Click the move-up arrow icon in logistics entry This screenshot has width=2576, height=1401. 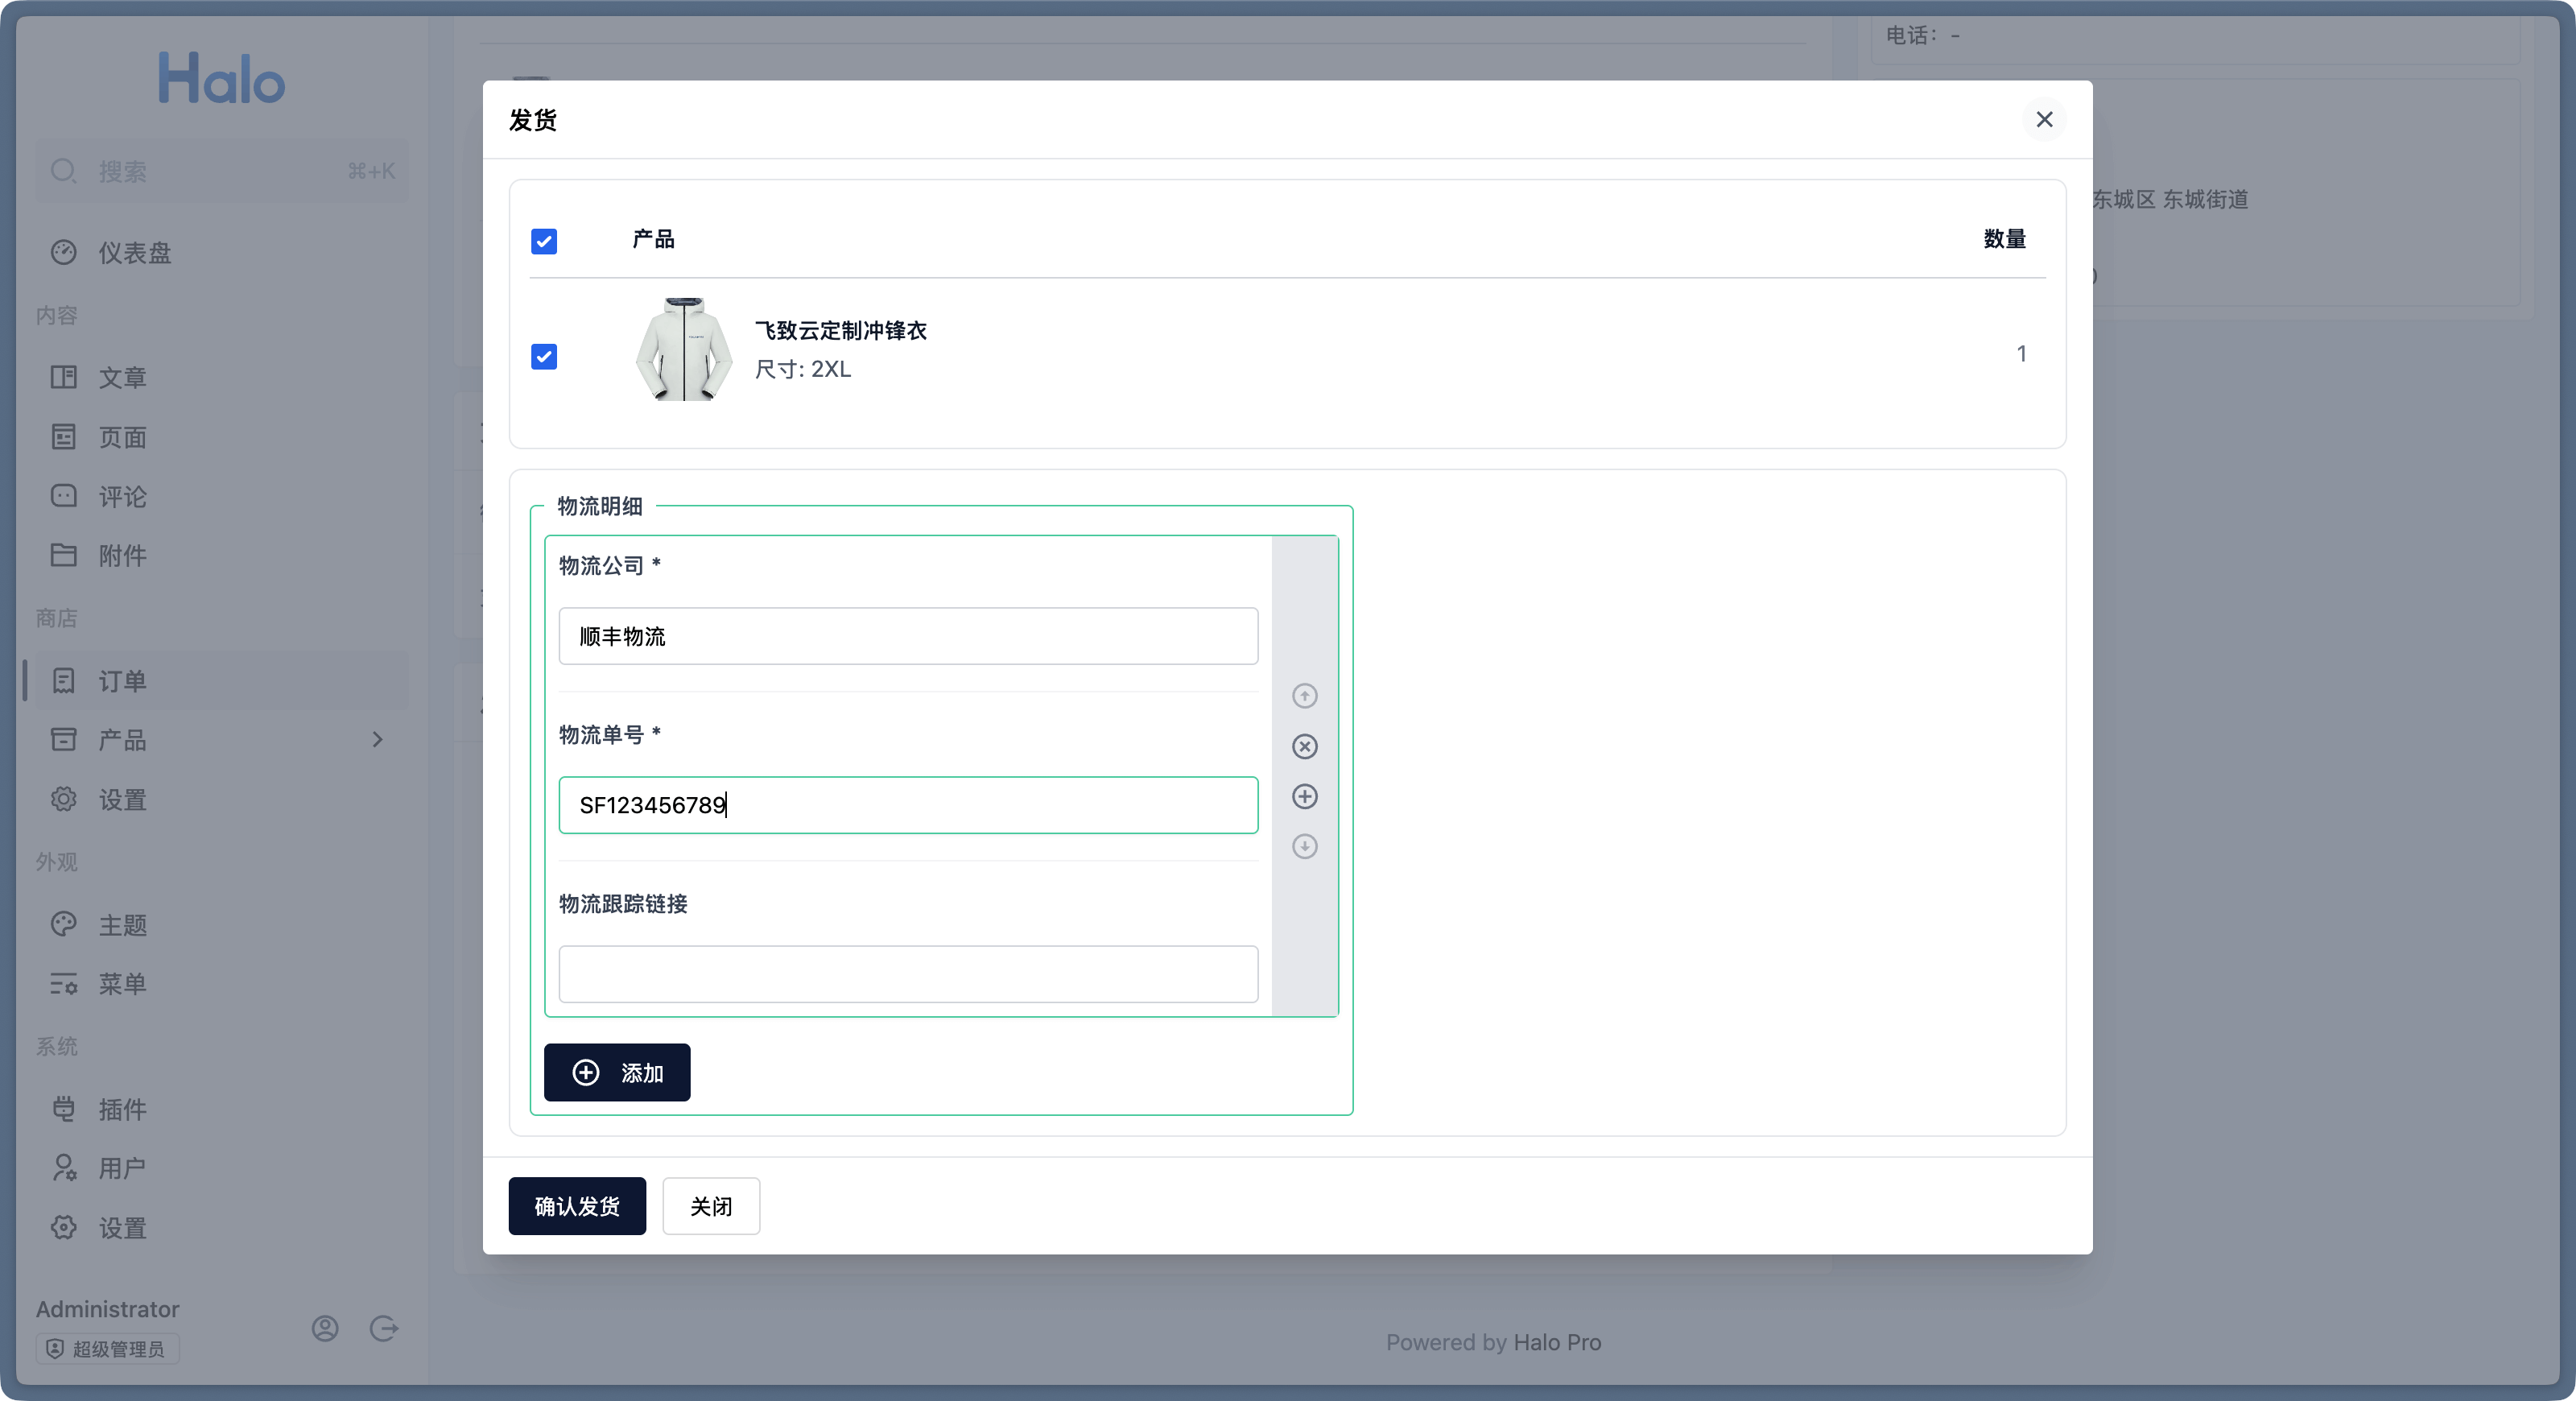click(1304, 696)
